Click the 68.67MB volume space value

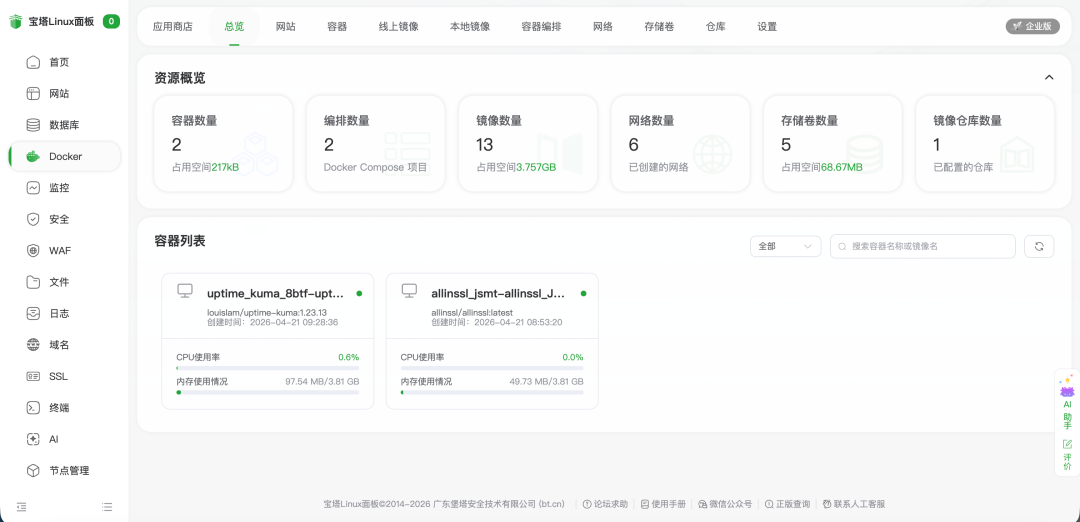point(842,167)
